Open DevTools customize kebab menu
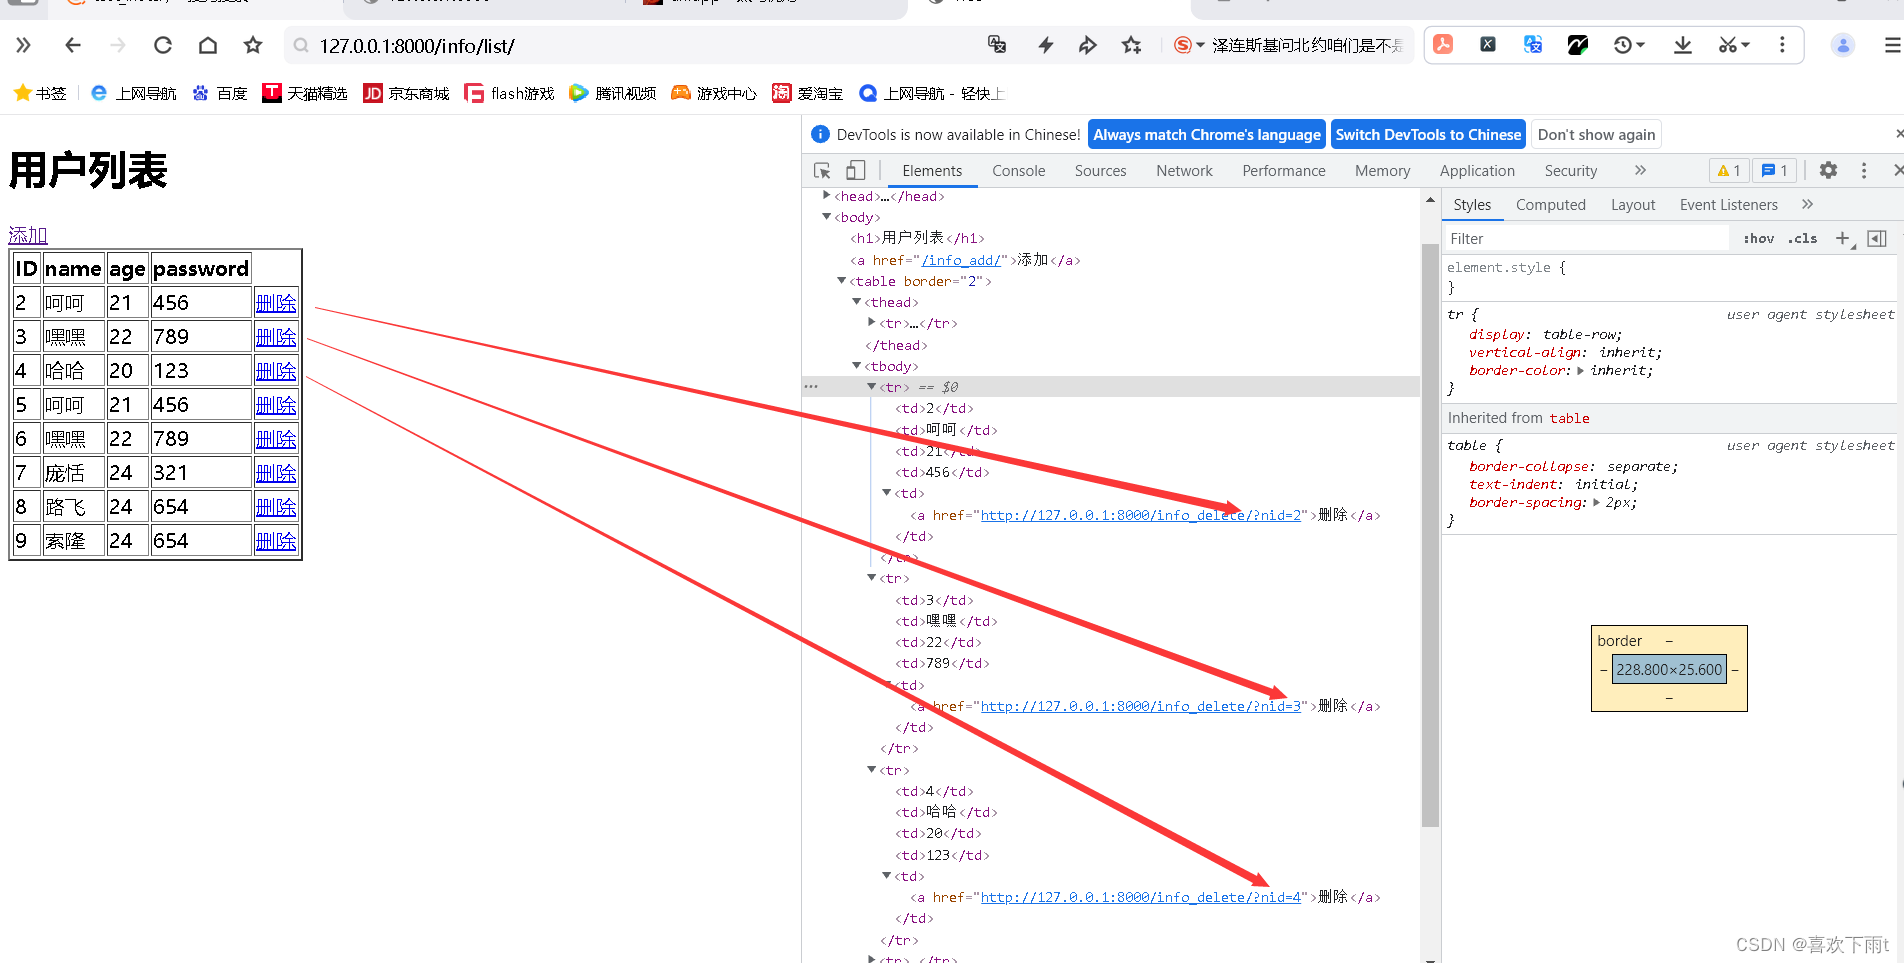 point(1863,171)
